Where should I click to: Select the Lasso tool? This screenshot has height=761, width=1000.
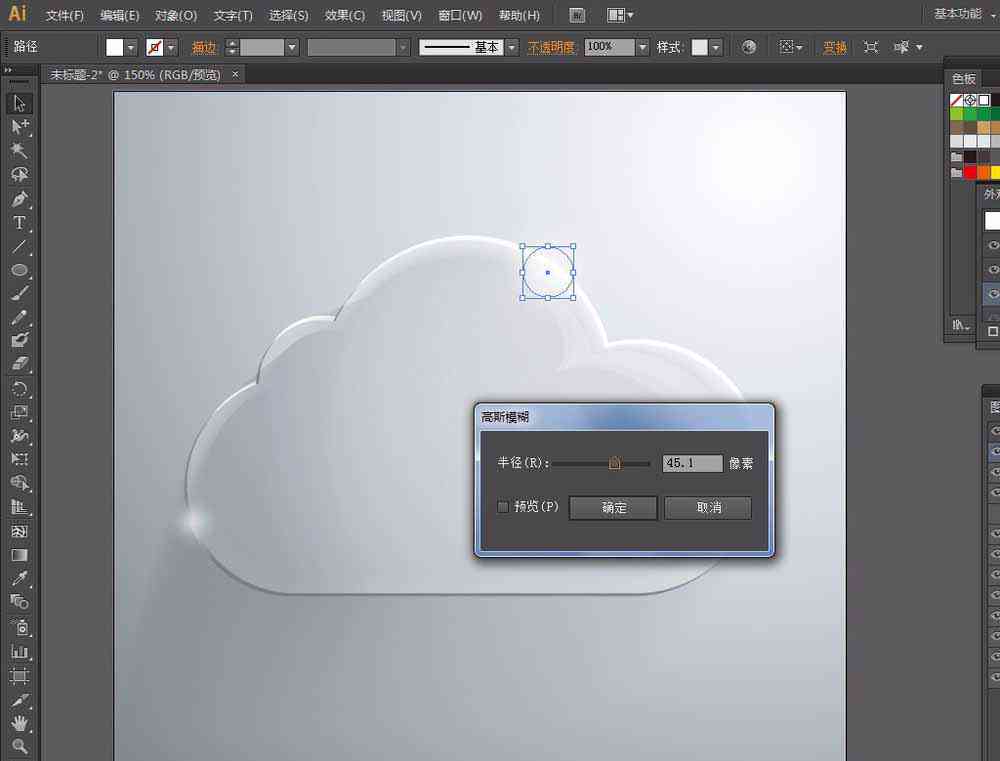pos(19,174)
